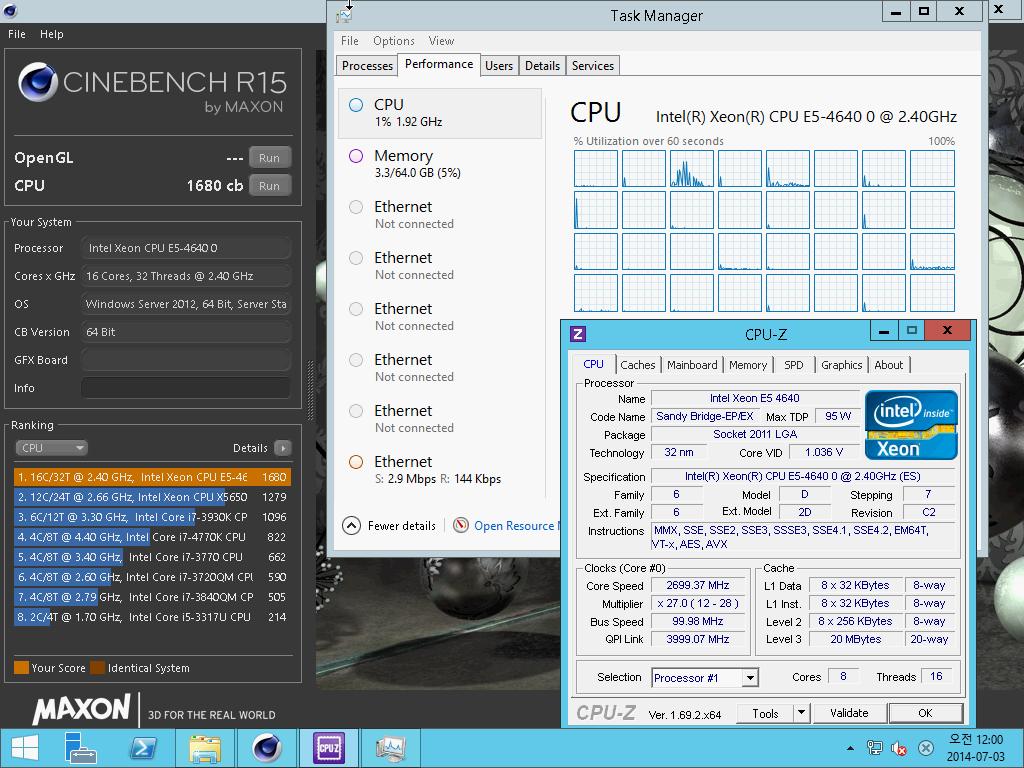
Task: Open the Windows Start button
Action: point(25,748)
